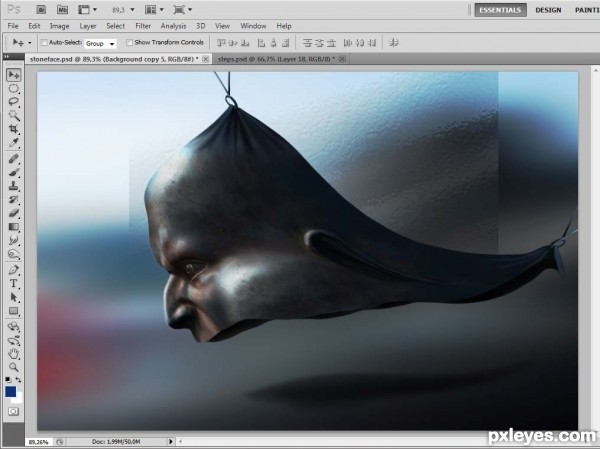This screenshot has width=600, height=449.
Task: Open the blue foreground color swatch
Action: click(x=11, y=392)
